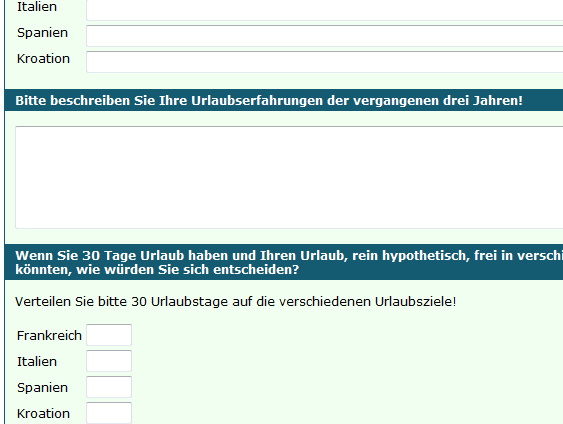Focus the wide Spanien text input
563x424 pixels.
[325, 36]
